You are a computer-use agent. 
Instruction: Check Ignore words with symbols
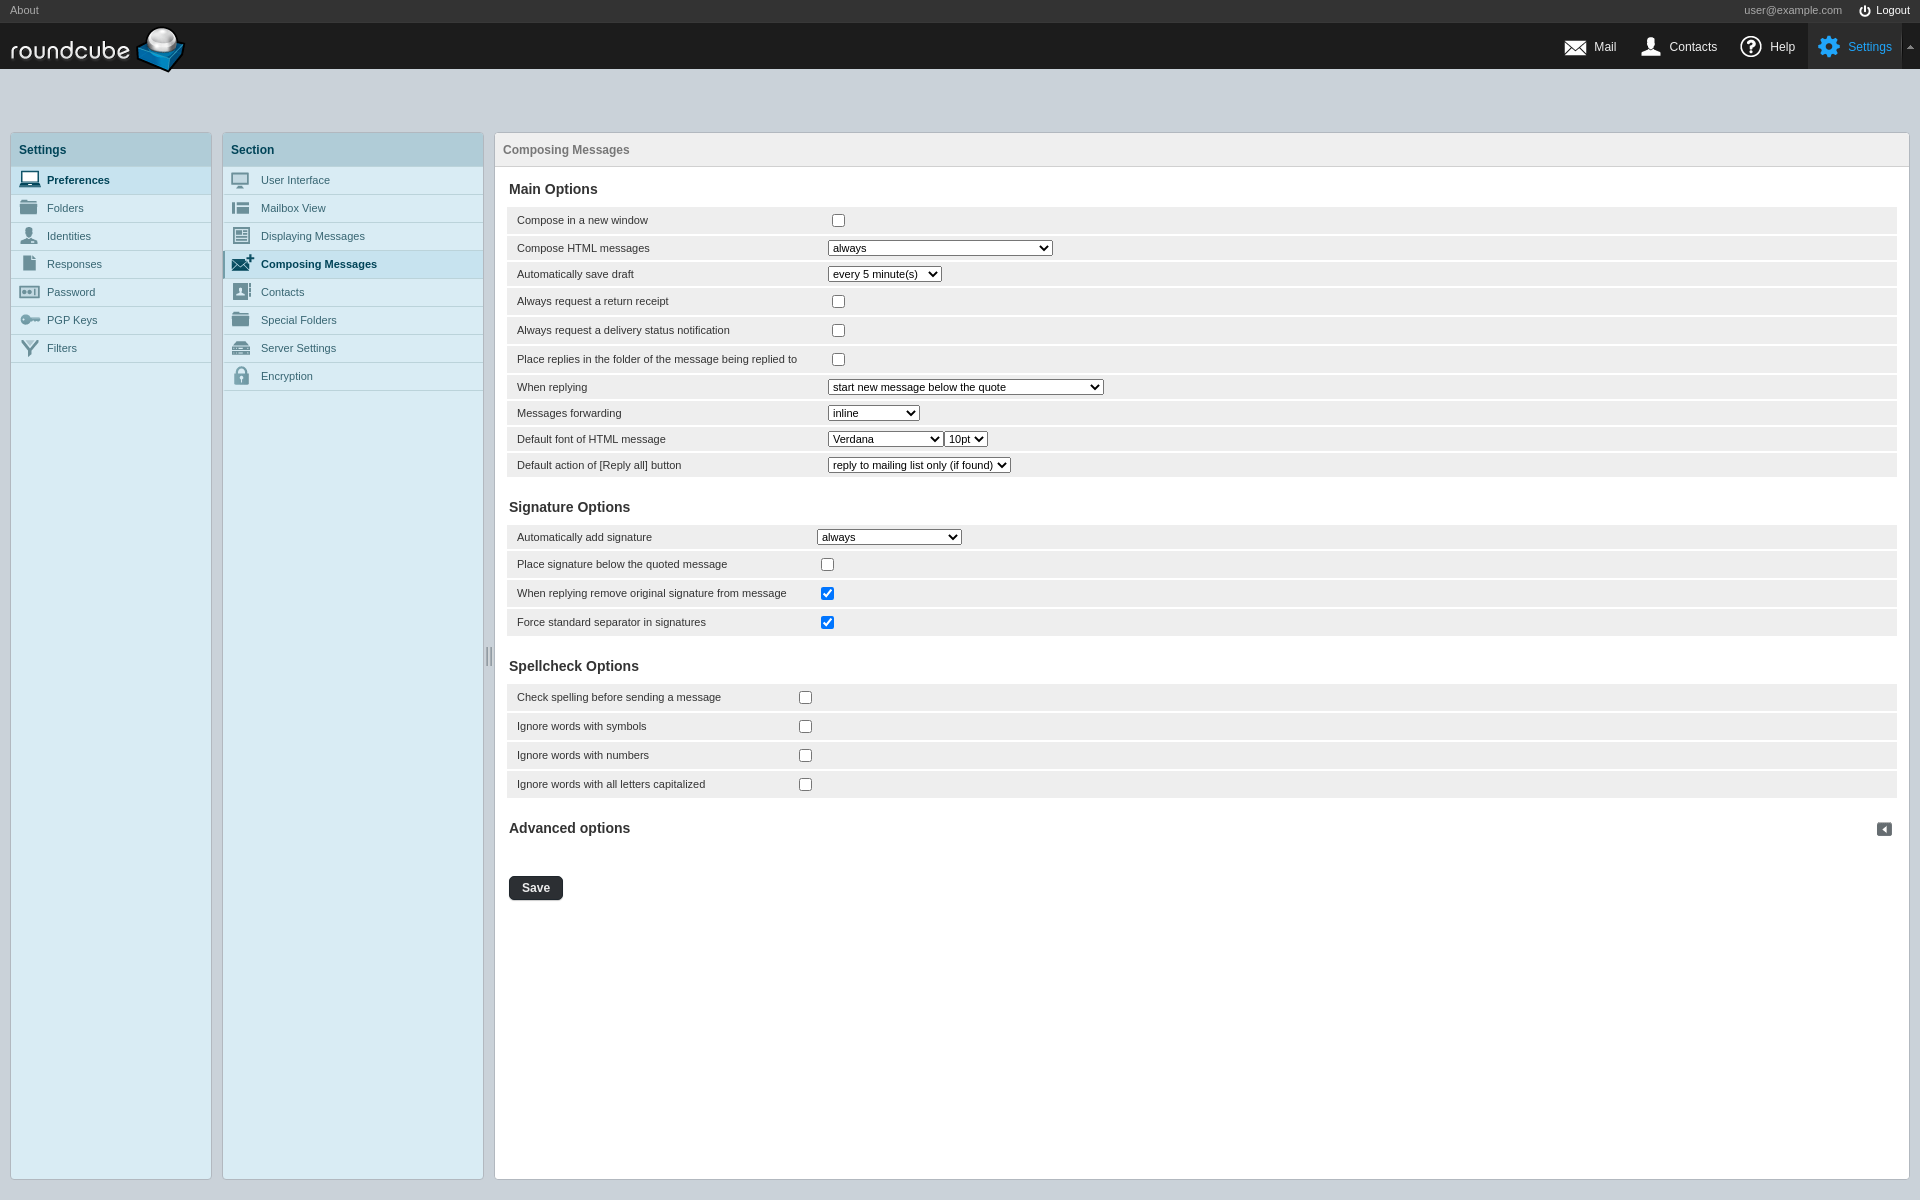pyautogui.click(x=805, y=727)
